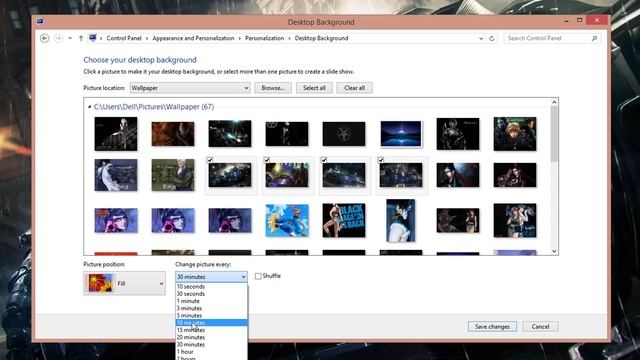
Task: Open the recent locations dropdown arrow
Action: point(70,38)
